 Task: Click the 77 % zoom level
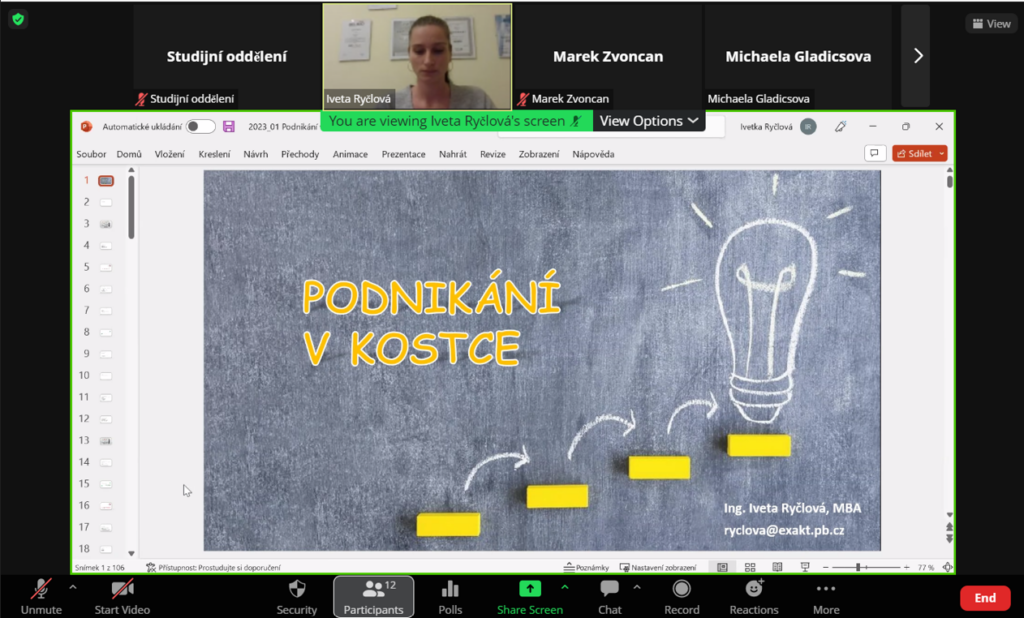tap(925, 568)
